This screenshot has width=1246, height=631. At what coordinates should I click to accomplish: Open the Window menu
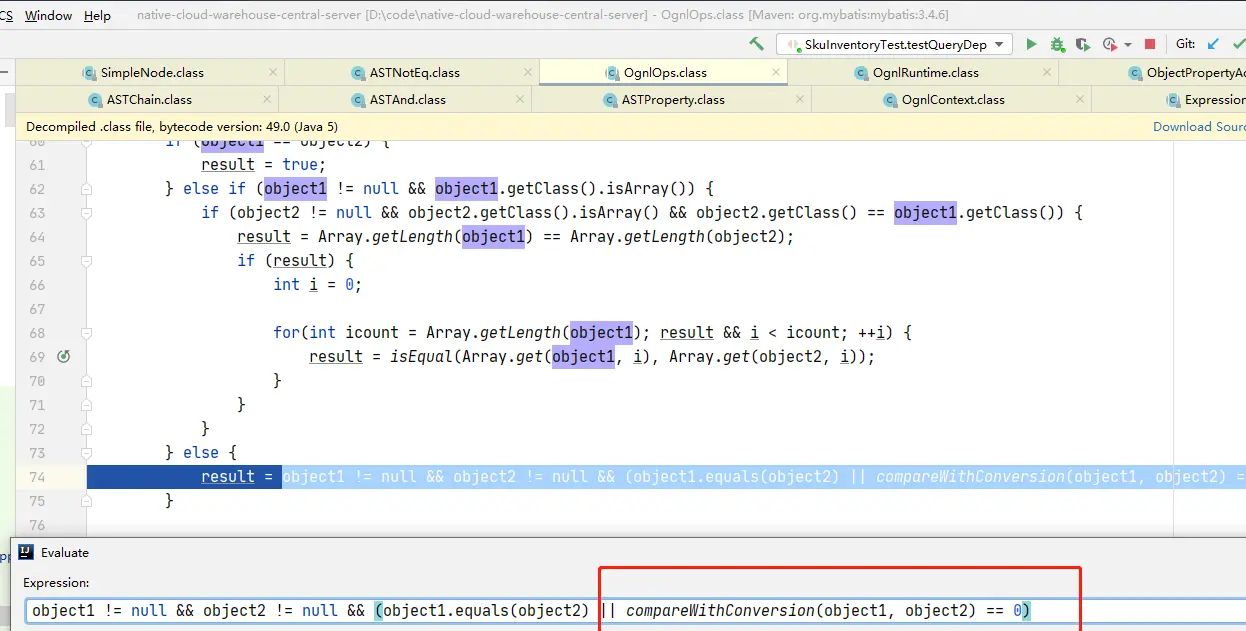48,15
